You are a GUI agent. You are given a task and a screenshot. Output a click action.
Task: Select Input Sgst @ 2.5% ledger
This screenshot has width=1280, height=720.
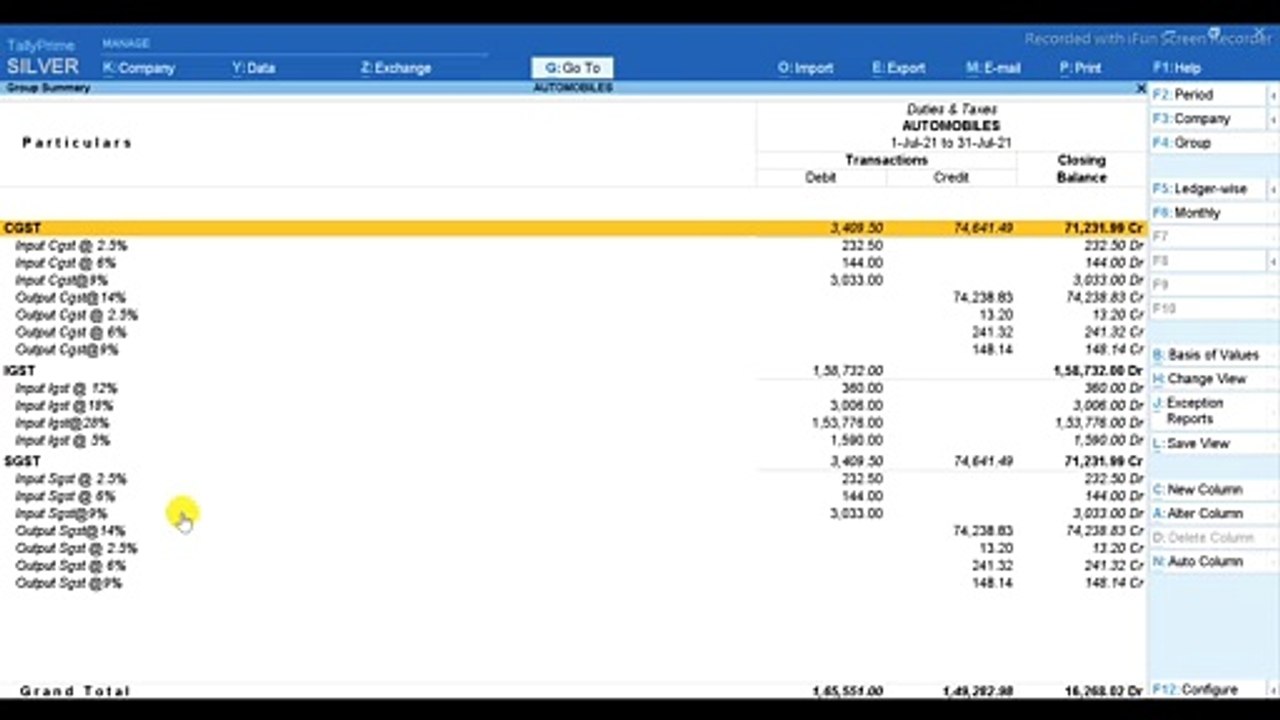[x=71, y=479]
